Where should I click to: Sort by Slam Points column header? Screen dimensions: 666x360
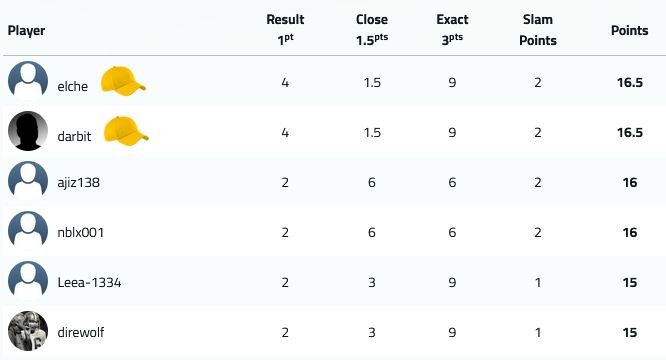(x=538, y=30)
